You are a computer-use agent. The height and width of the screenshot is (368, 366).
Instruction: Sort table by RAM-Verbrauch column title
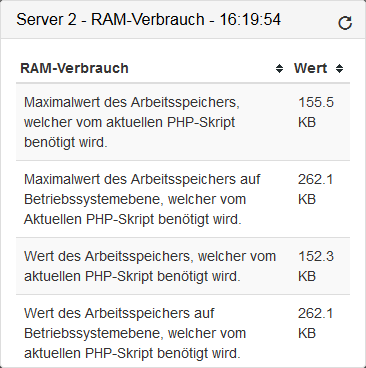pyautogui.click(x=74, y=68)
